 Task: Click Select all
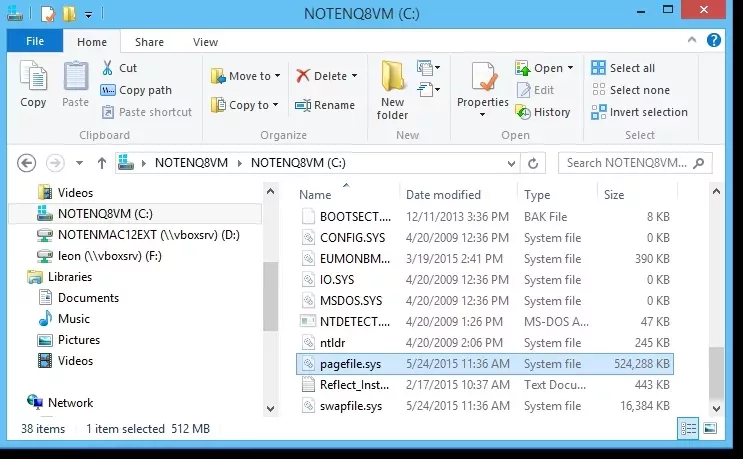coord(623,68)
